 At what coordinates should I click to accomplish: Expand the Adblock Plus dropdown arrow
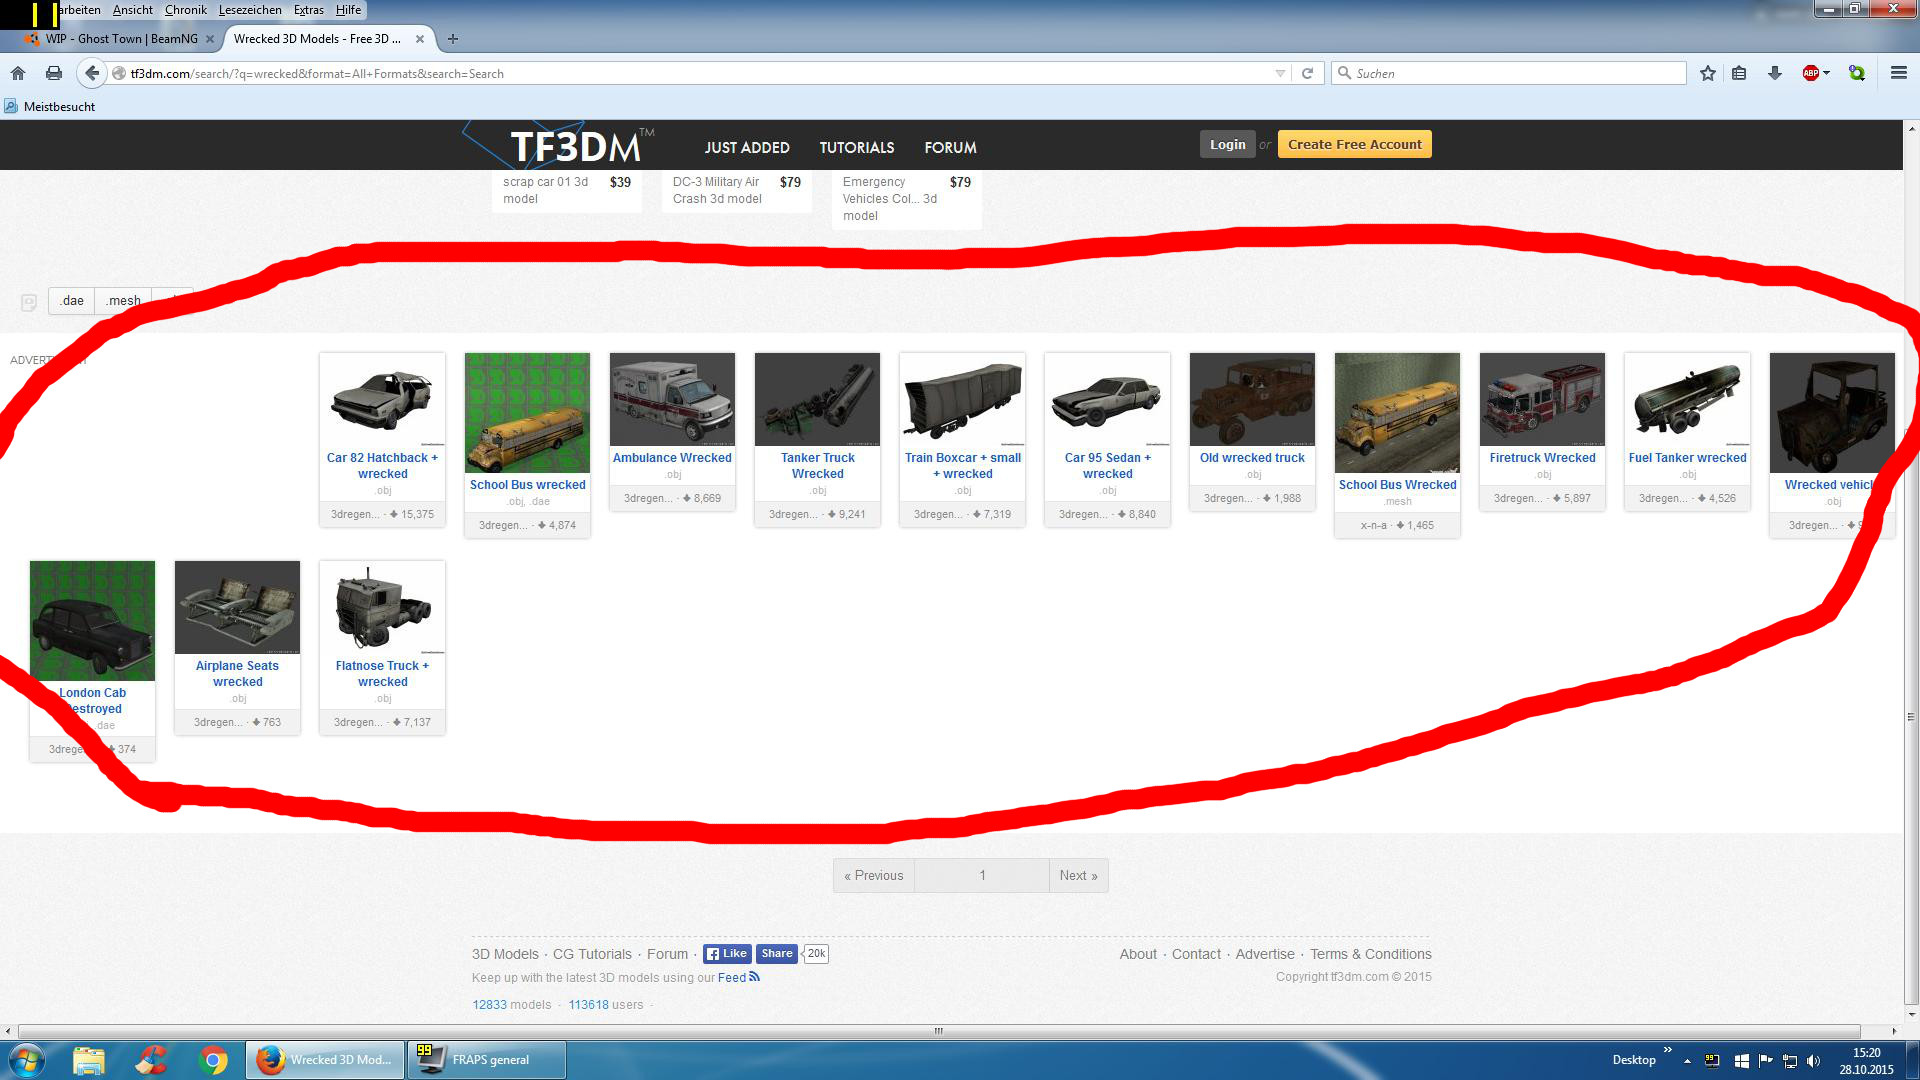coord(1826,73)
